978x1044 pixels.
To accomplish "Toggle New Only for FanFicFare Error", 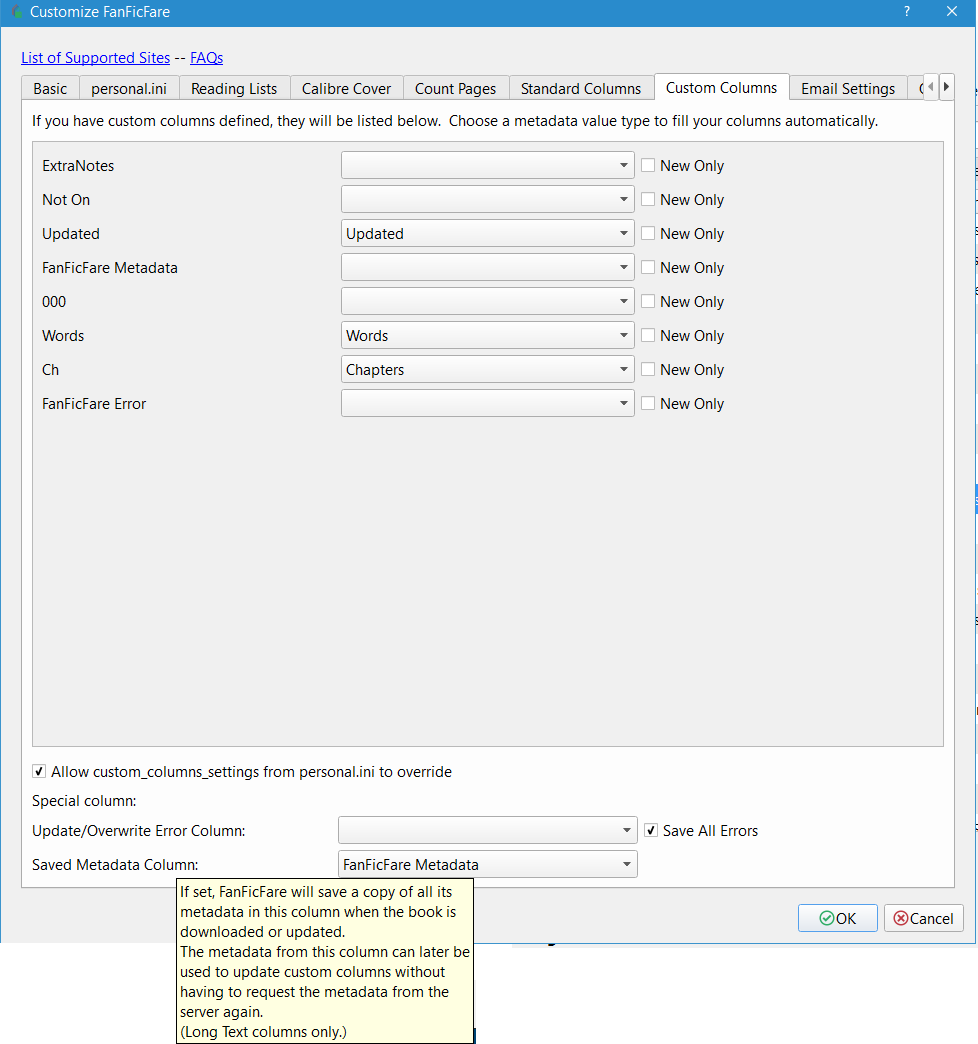I will [x=682, y=403].
